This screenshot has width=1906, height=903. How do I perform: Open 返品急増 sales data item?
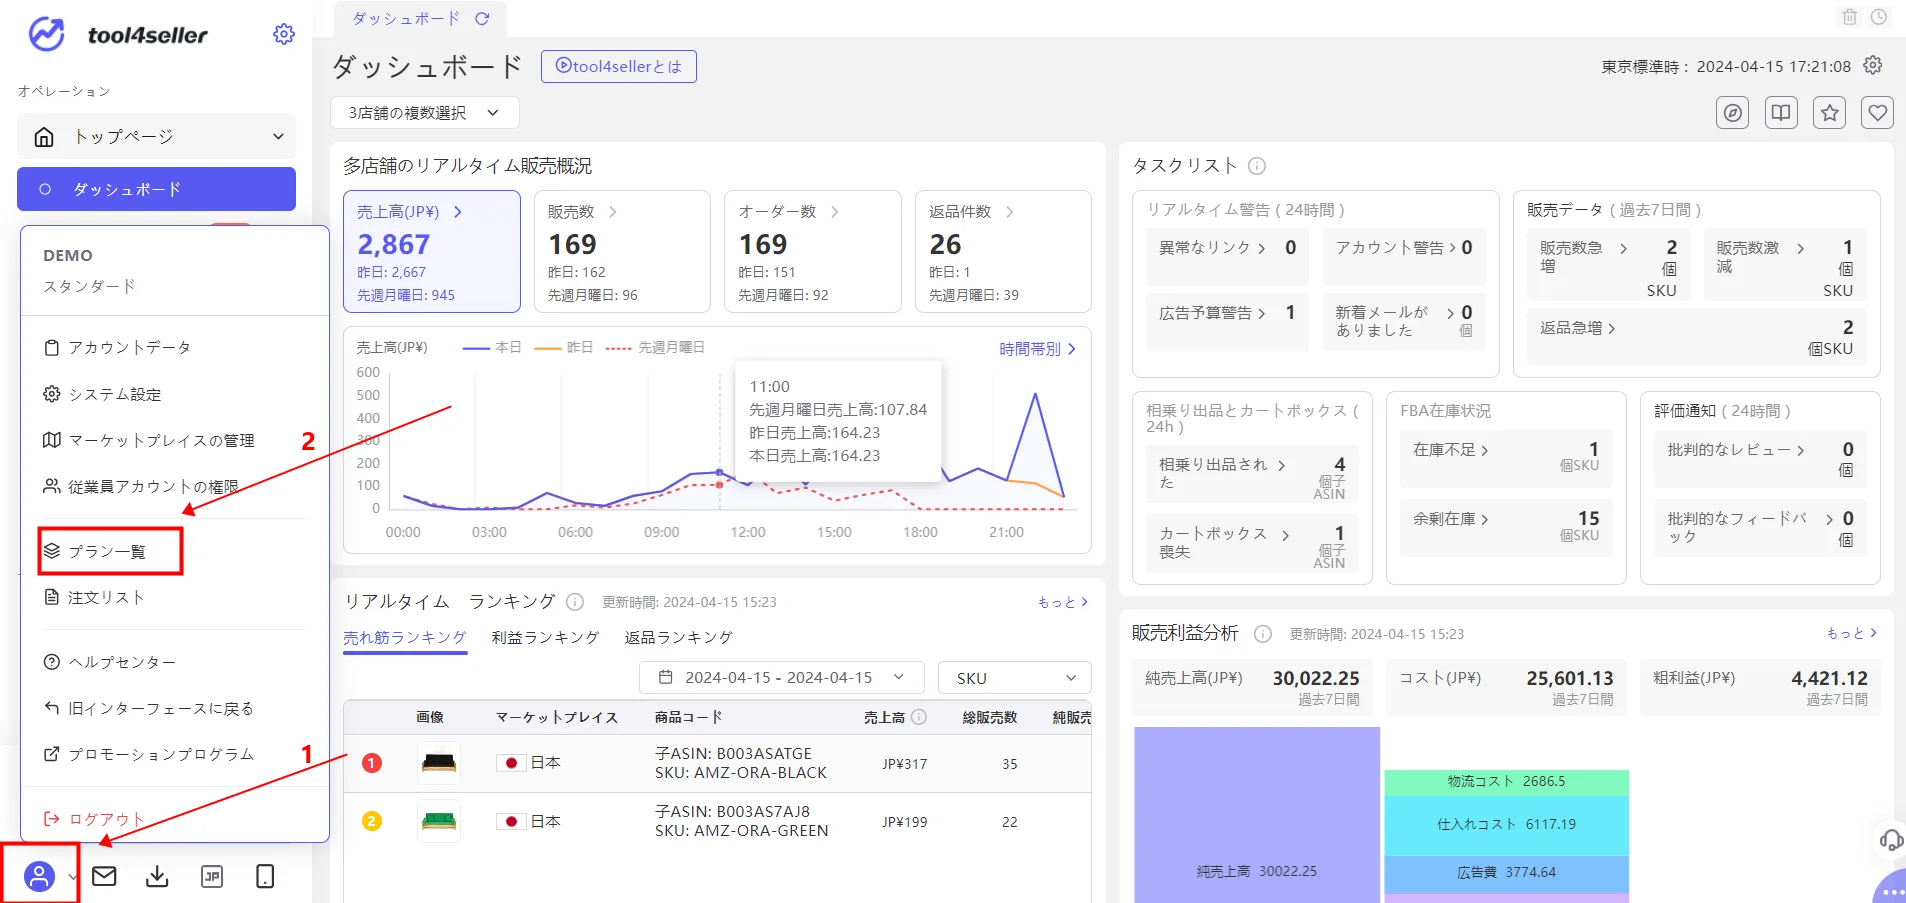1696,337
